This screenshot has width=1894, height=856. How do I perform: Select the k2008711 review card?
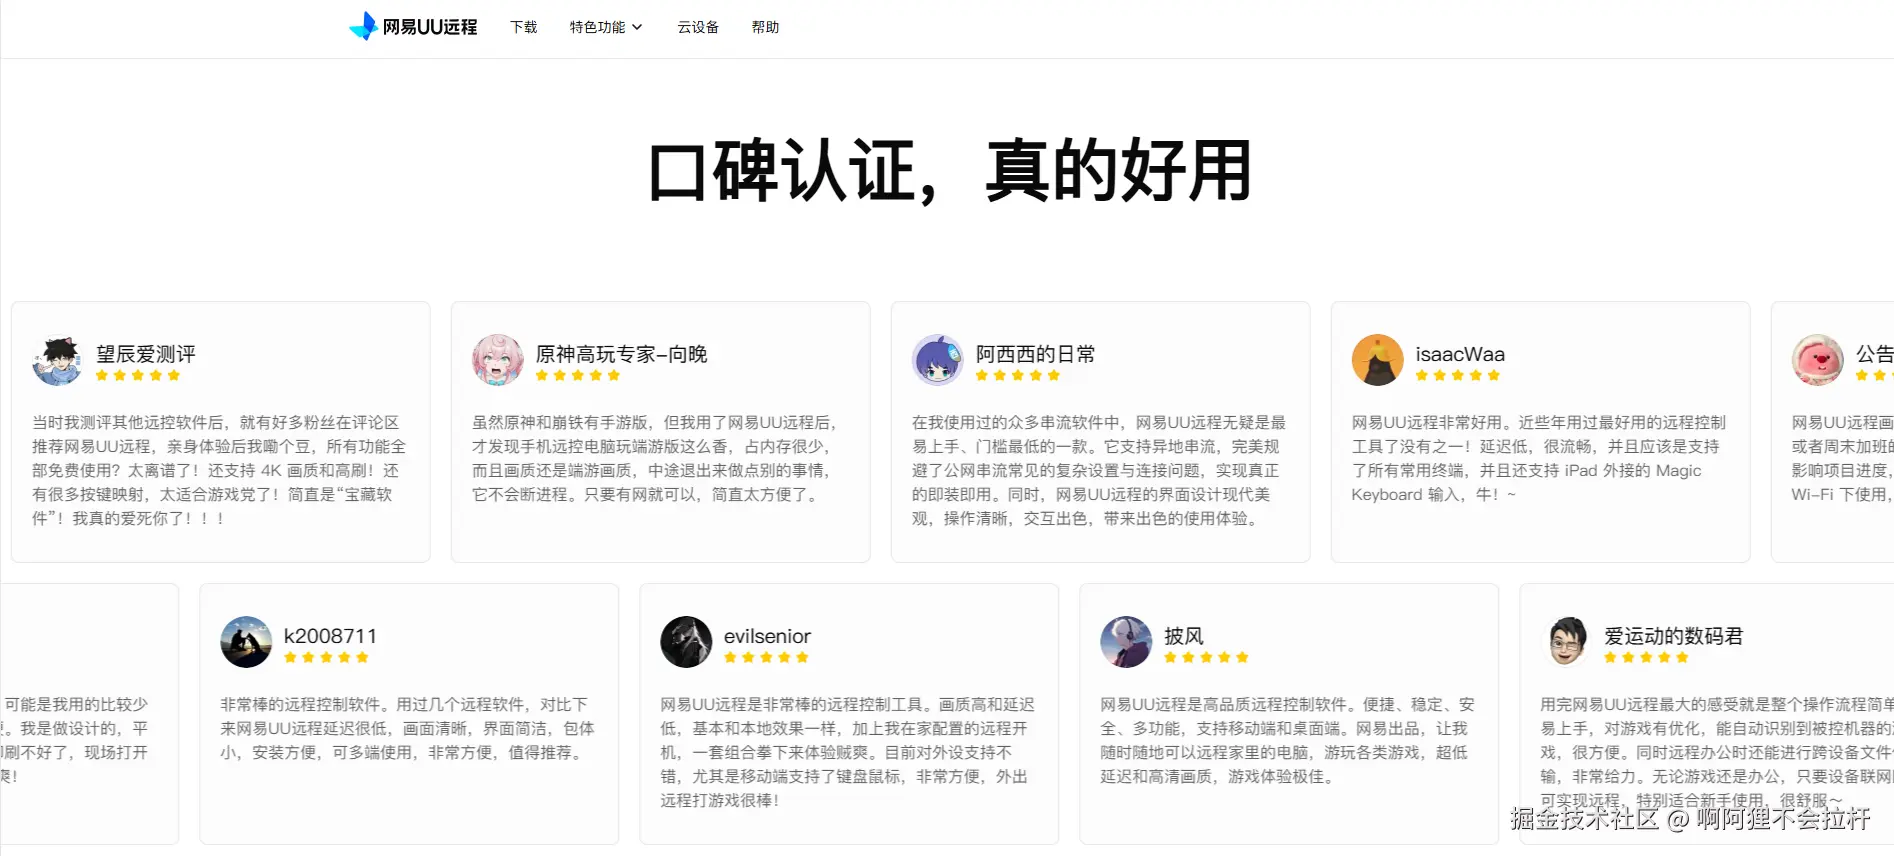tap(409, 714)
